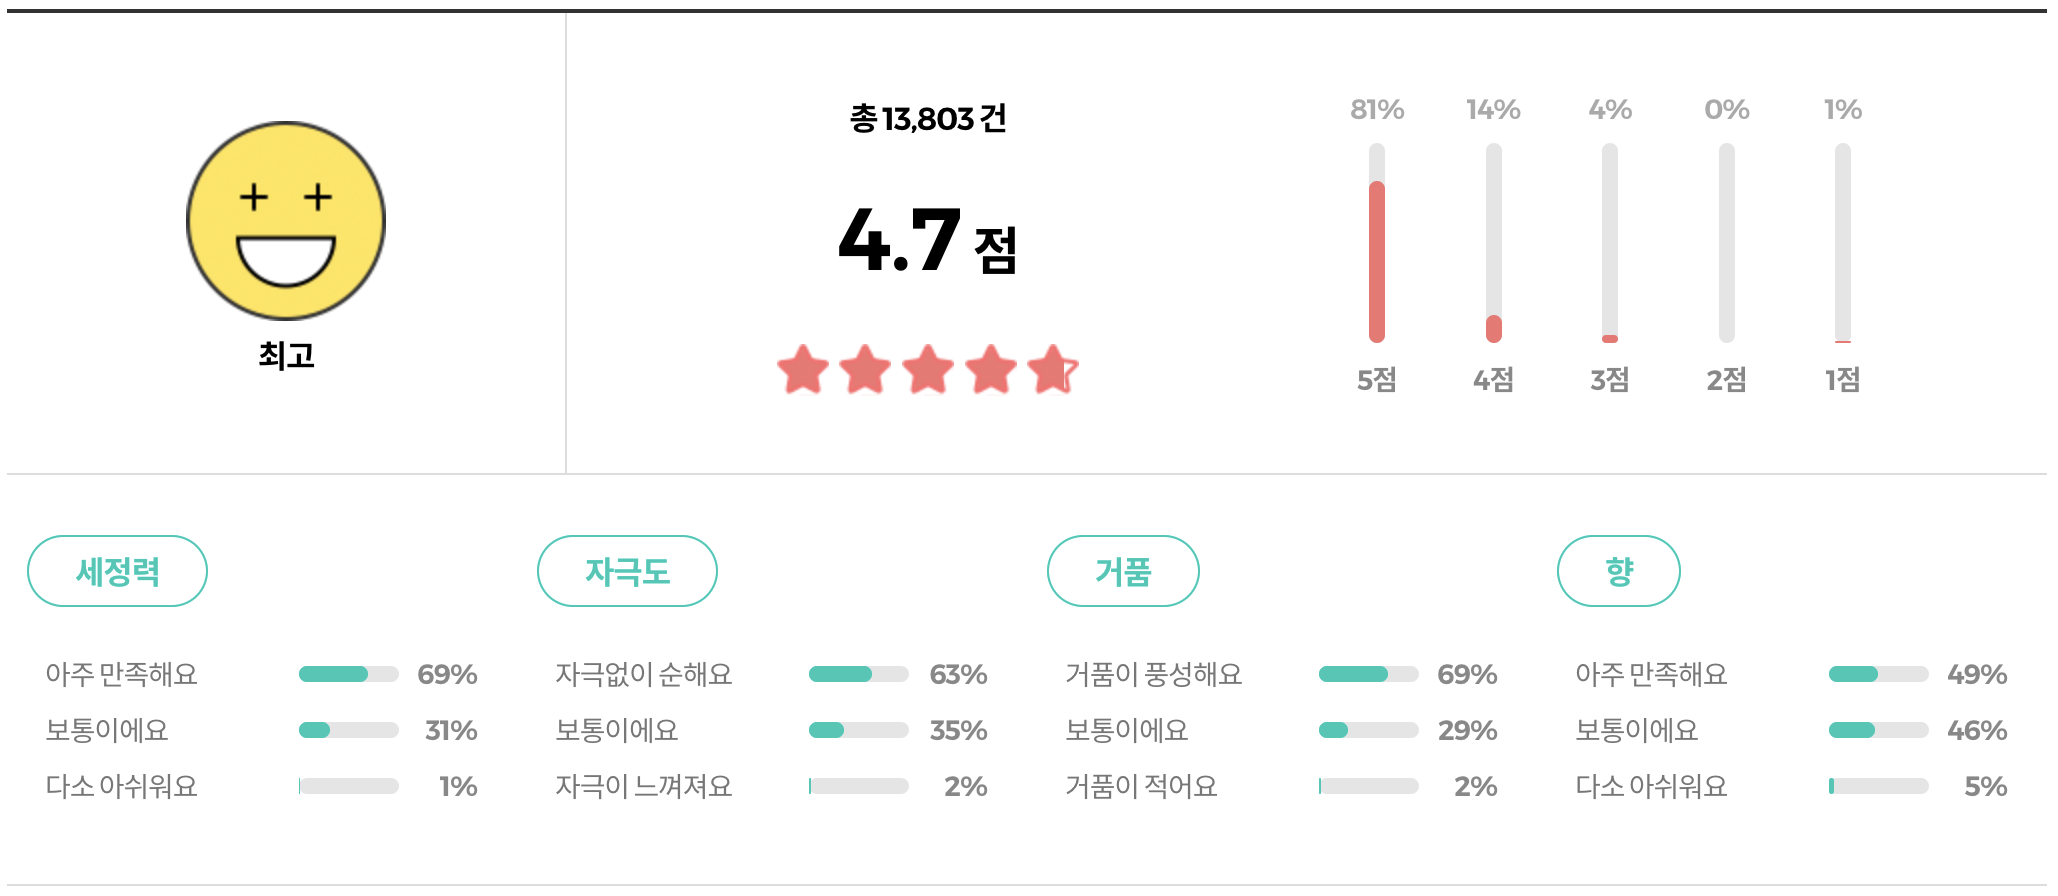Open the 2점 rating details
The image size is (2058, 896).
(1727, 245)
